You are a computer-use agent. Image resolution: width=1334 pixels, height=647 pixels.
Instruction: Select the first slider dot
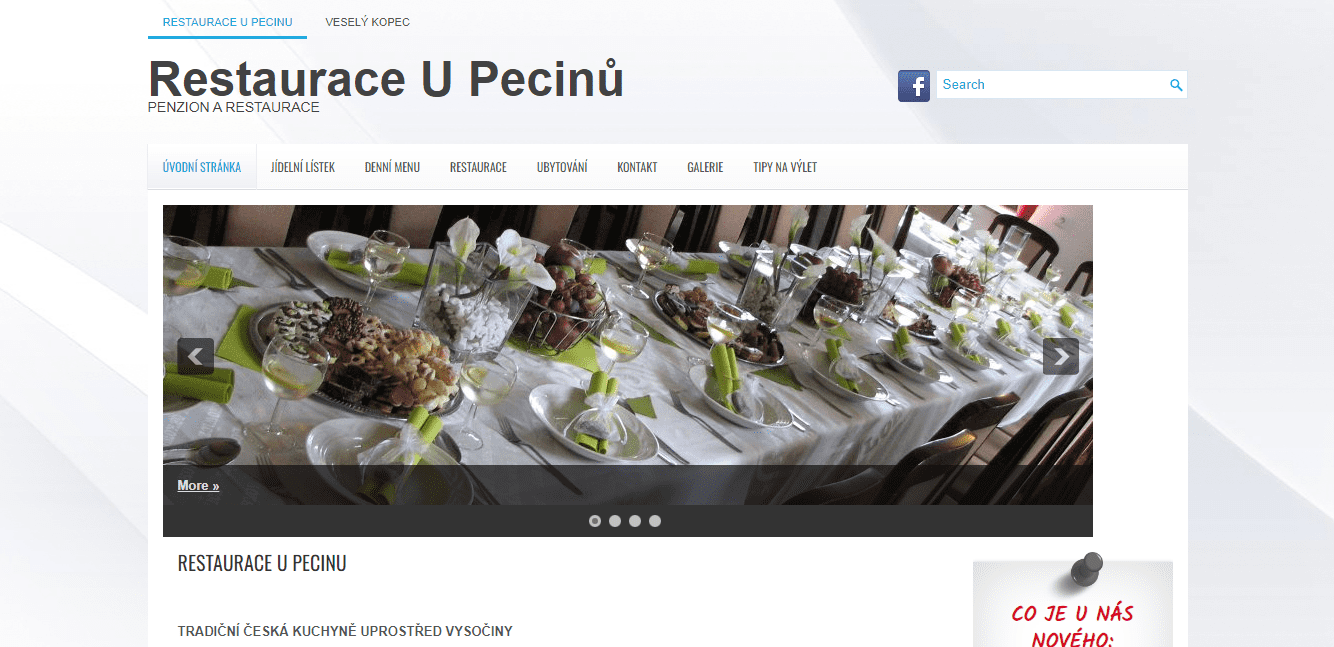pyautogui.click(x=595, y=521)
